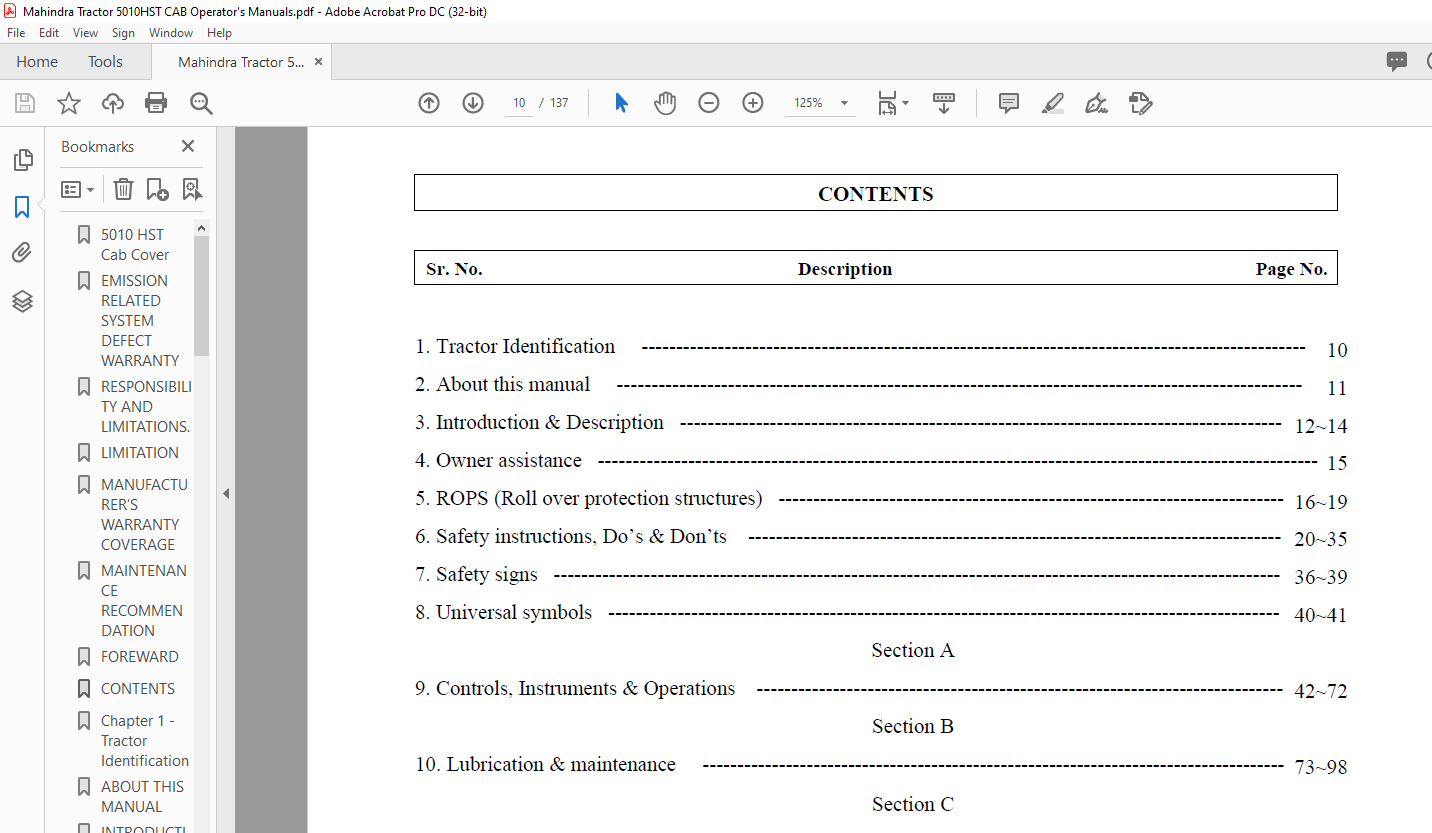1432x833 pixels.
Task: Print the document using printer icon
Action: 156,103
